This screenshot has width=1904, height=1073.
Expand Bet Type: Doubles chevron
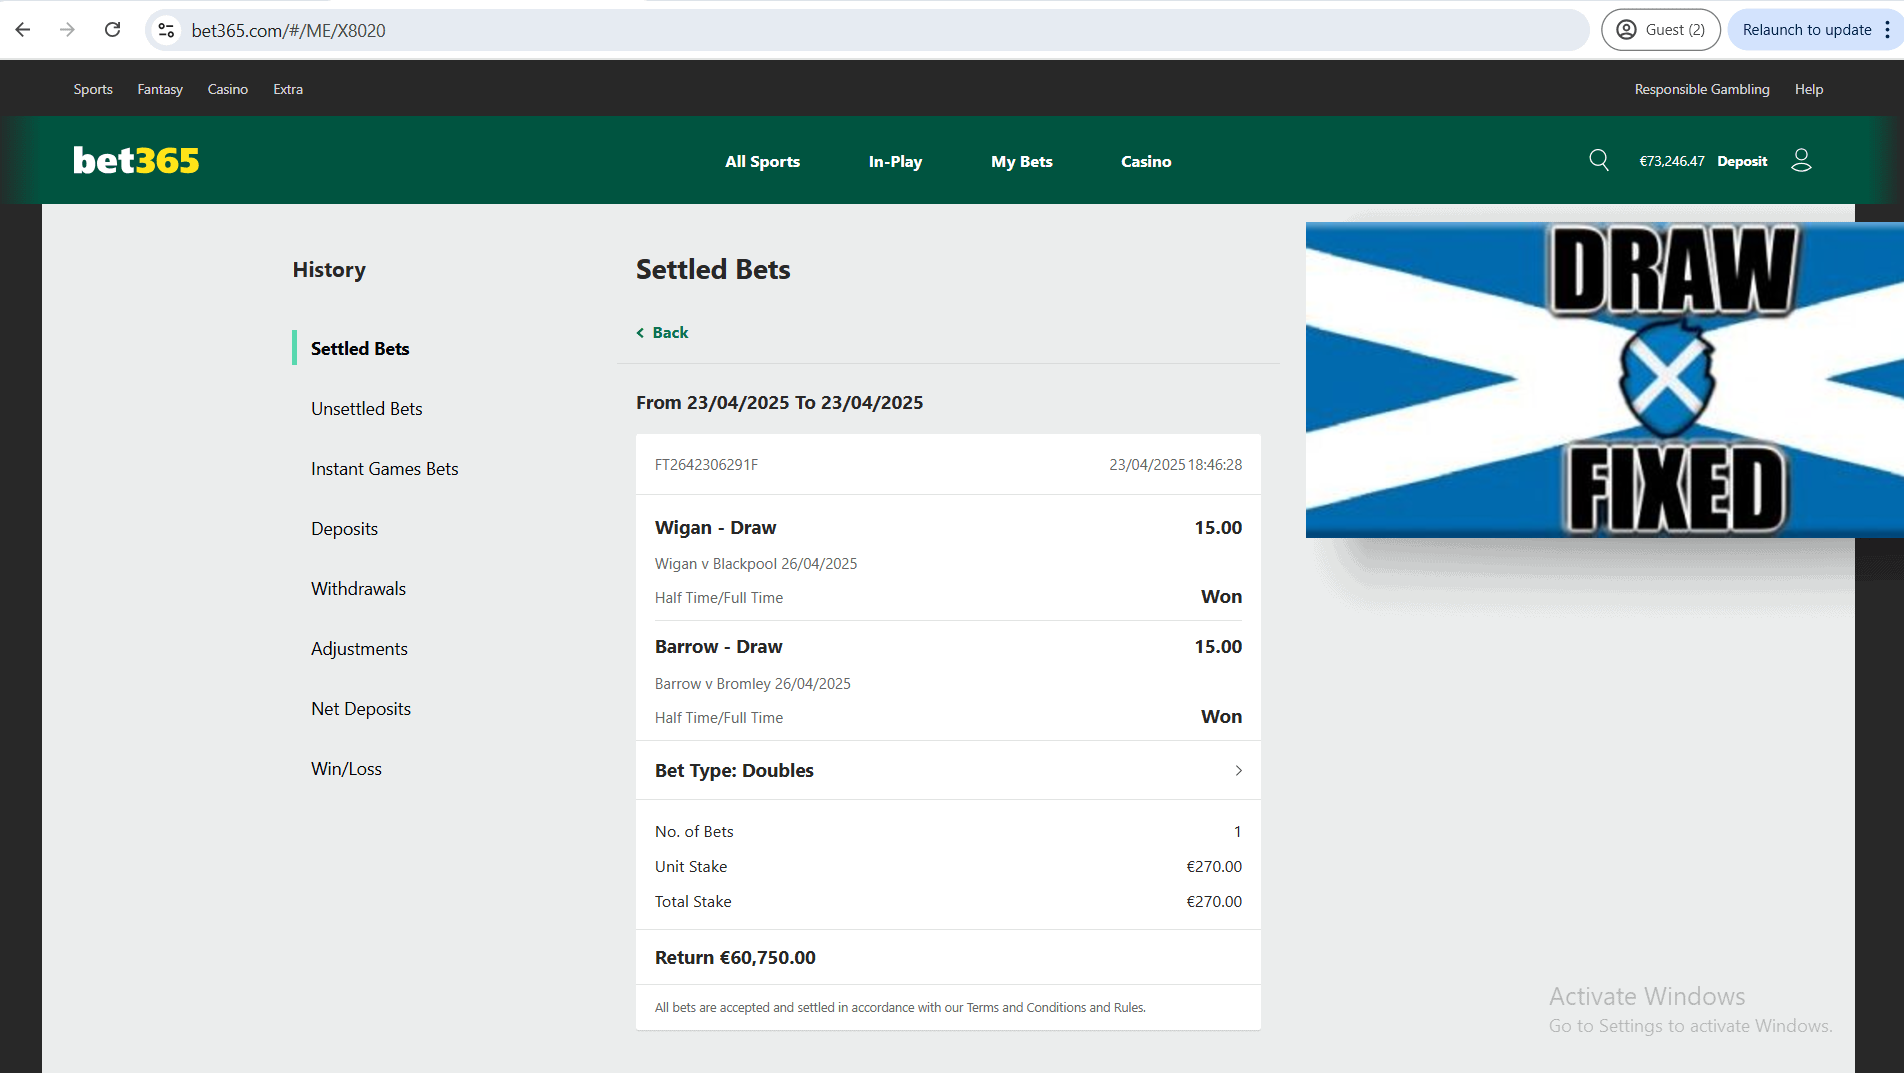tap(1238, 770)
